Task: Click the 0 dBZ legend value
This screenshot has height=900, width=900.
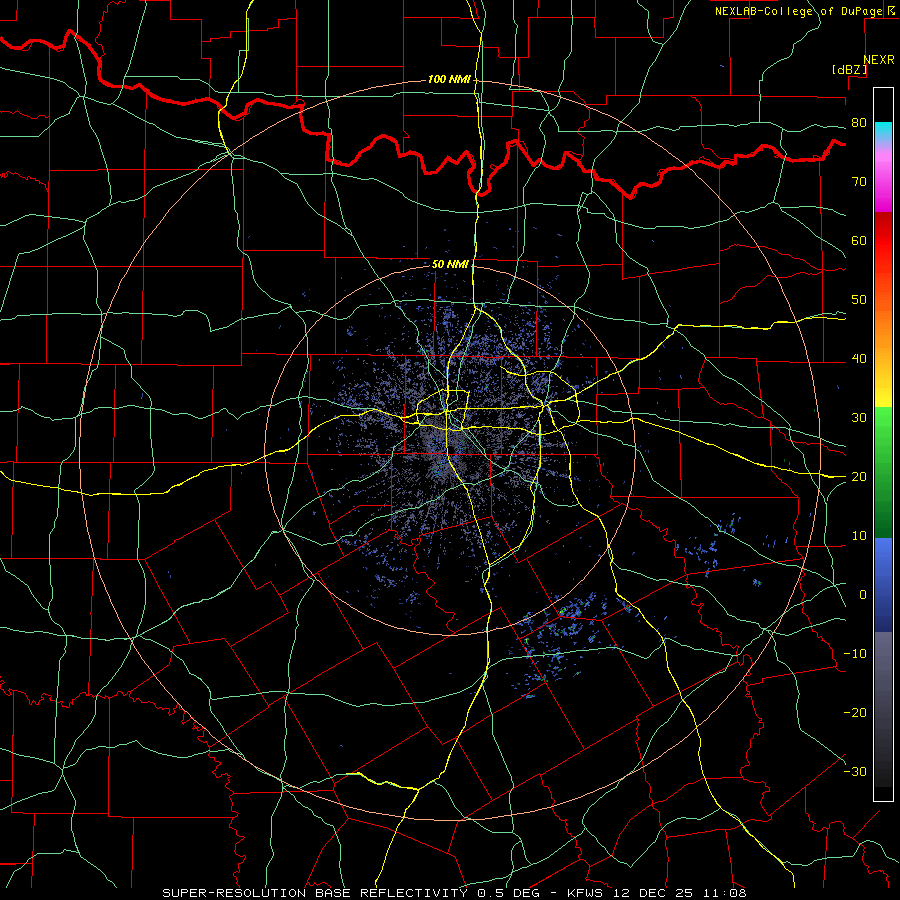Action: pos(863,595)
